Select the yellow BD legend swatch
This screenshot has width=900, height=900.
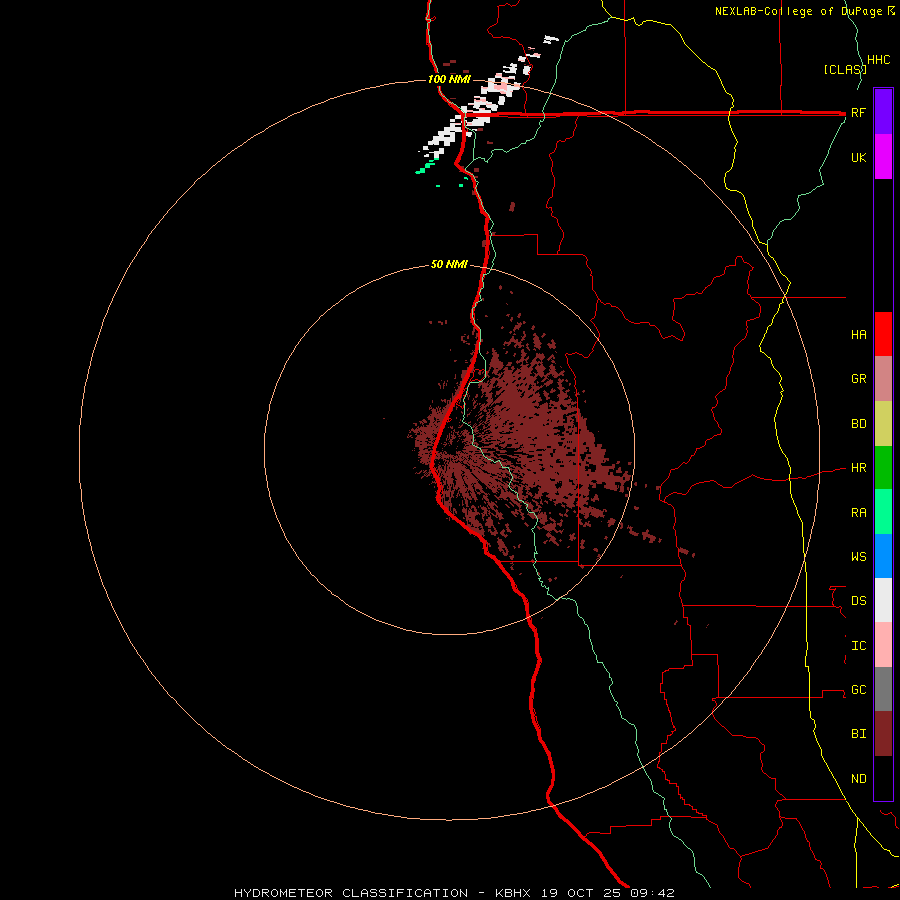(883, 424)
